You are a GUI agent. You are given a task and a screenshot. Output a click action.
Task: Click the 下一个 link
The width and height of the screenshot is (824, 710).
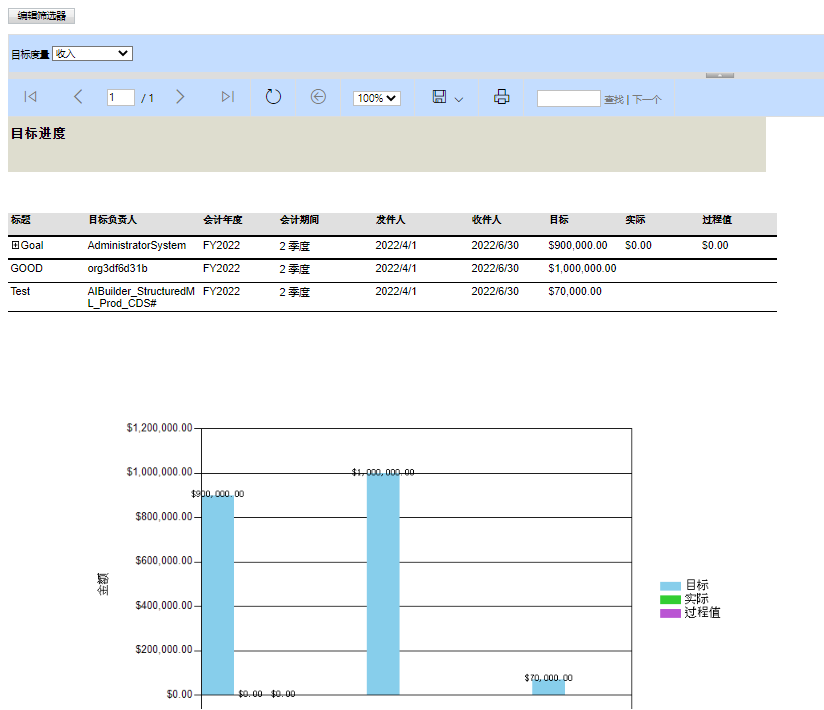[x=646, y=99]
